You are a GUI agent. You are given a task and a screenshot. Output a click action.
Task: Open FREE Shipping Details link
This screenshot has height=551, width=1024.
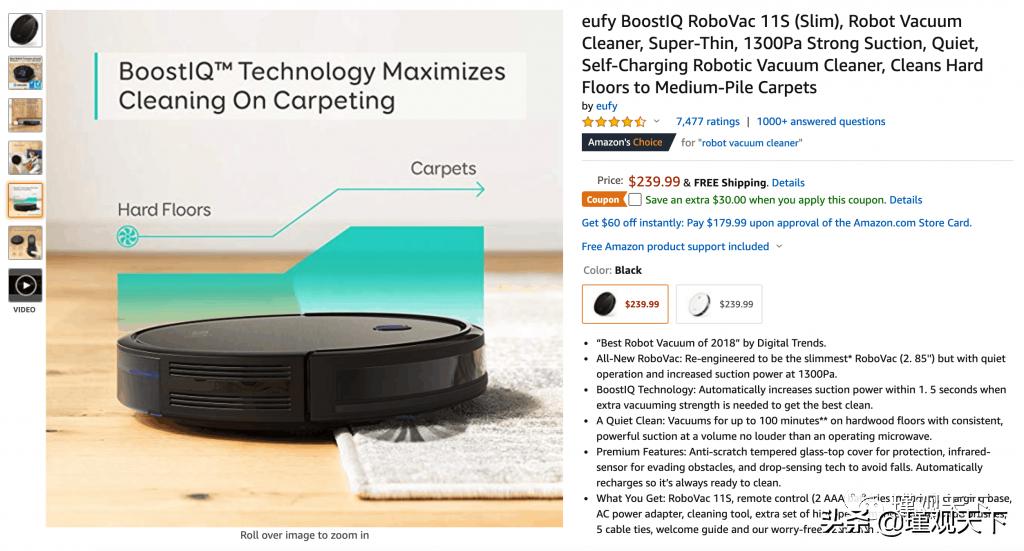point(788,183)
